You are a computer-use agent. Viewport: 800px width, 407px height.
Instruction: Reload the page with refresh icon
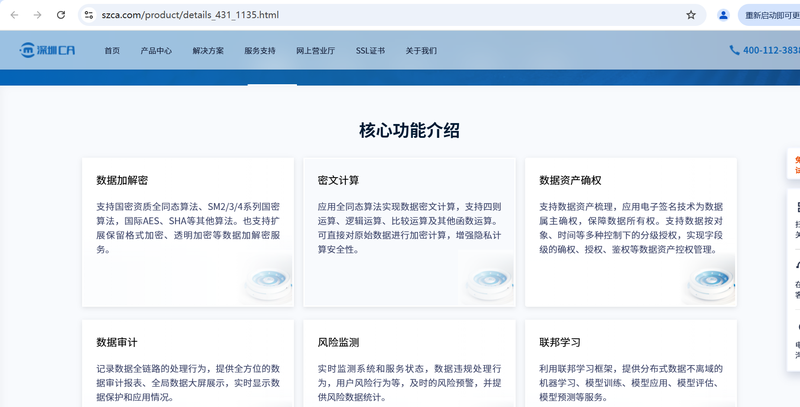61,15
